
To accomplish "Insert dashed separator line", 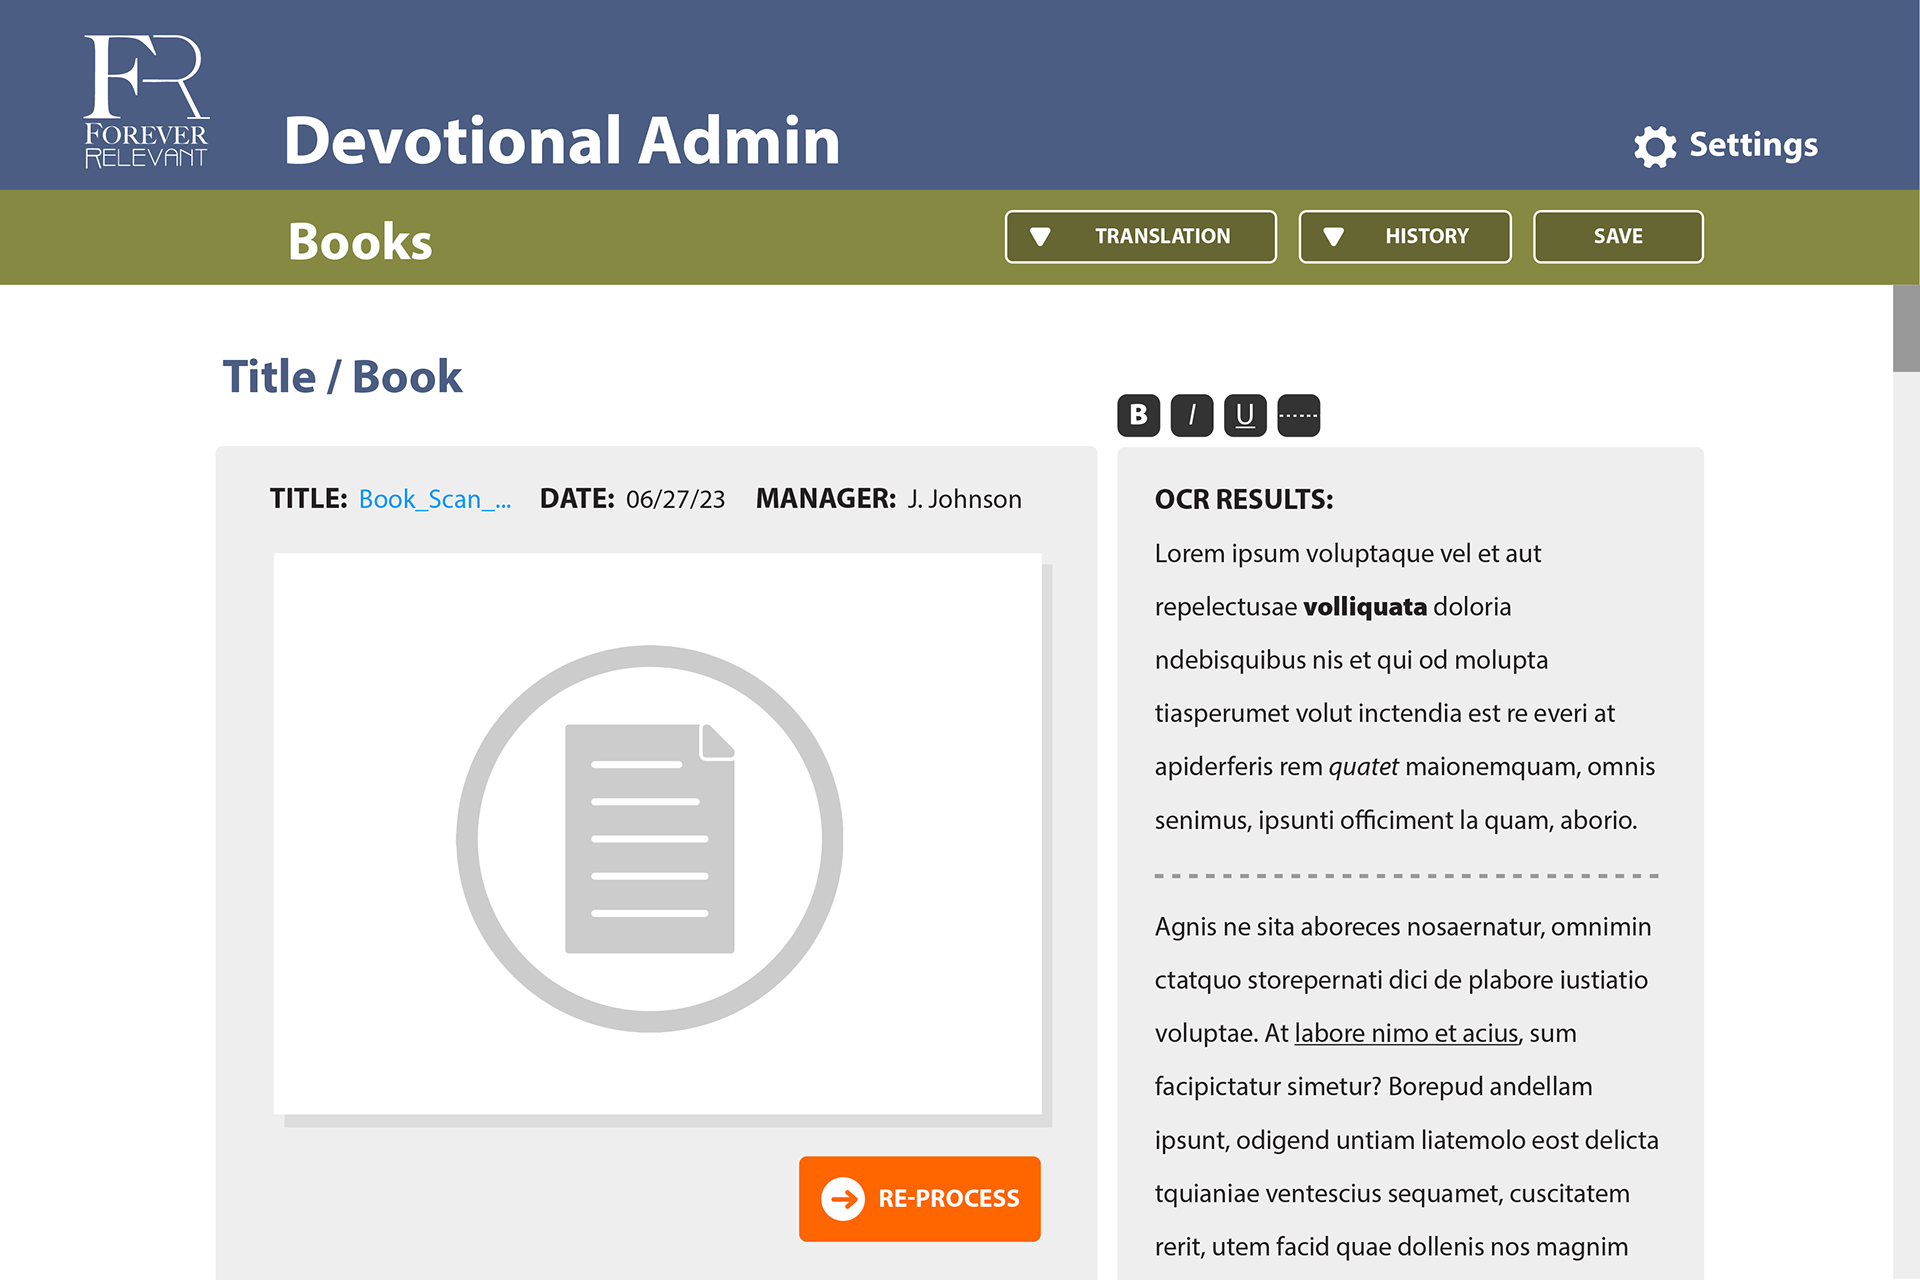I will coord(1298,415).
